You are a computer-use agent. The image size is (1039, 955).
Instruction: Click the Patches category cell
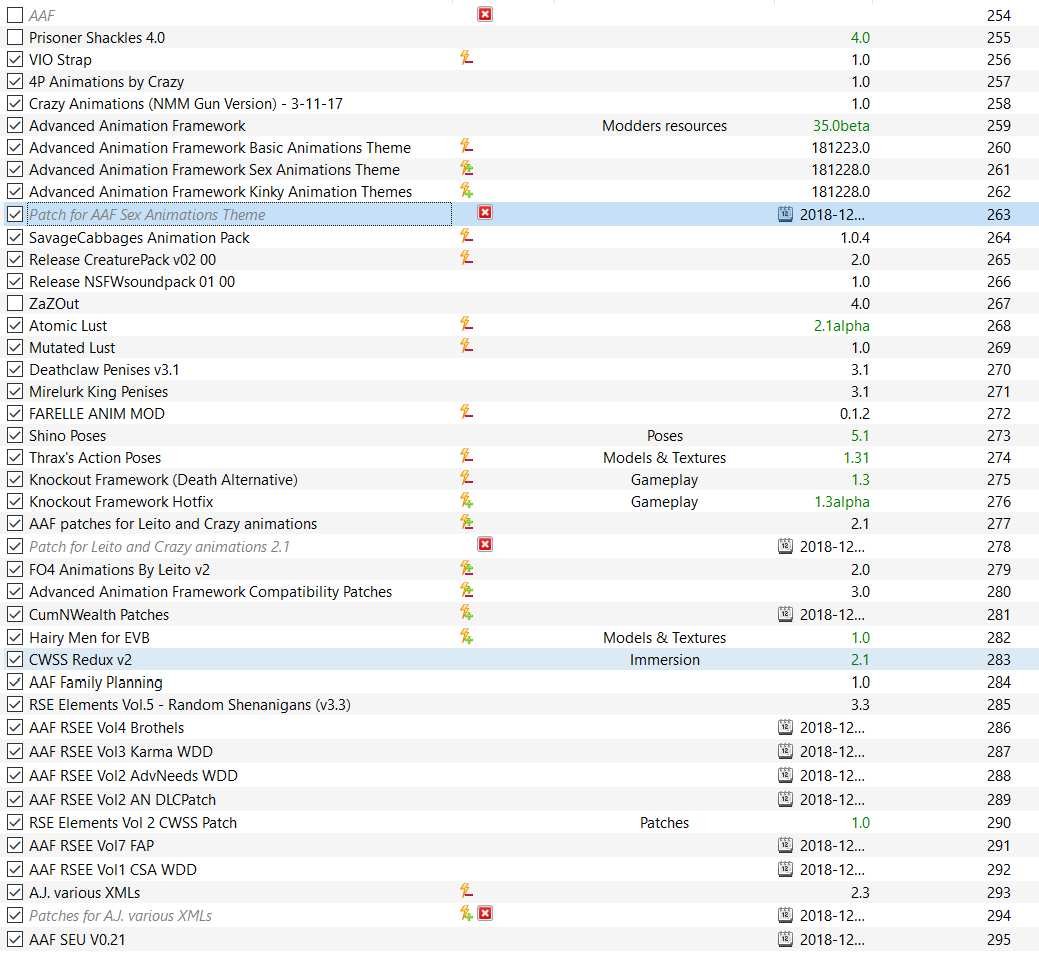665,822
